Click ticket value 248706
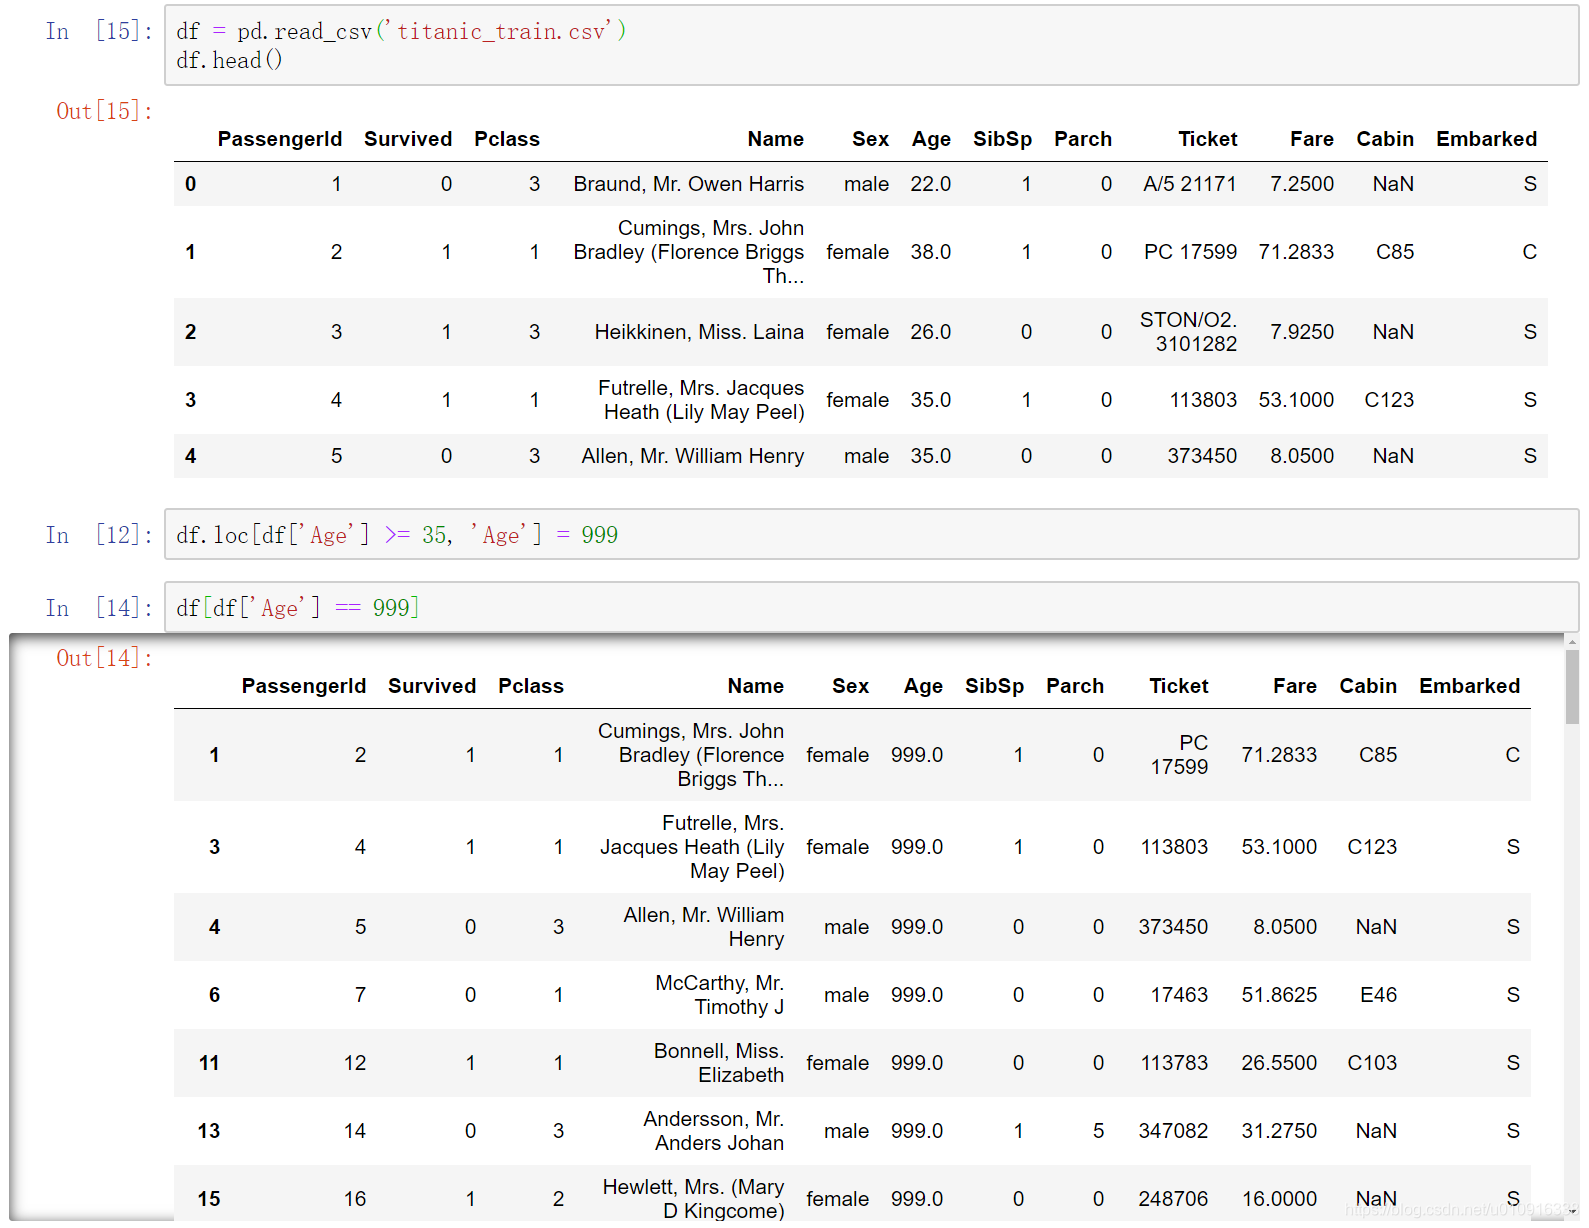1589x1228 pixels. click(1174, 1199)
